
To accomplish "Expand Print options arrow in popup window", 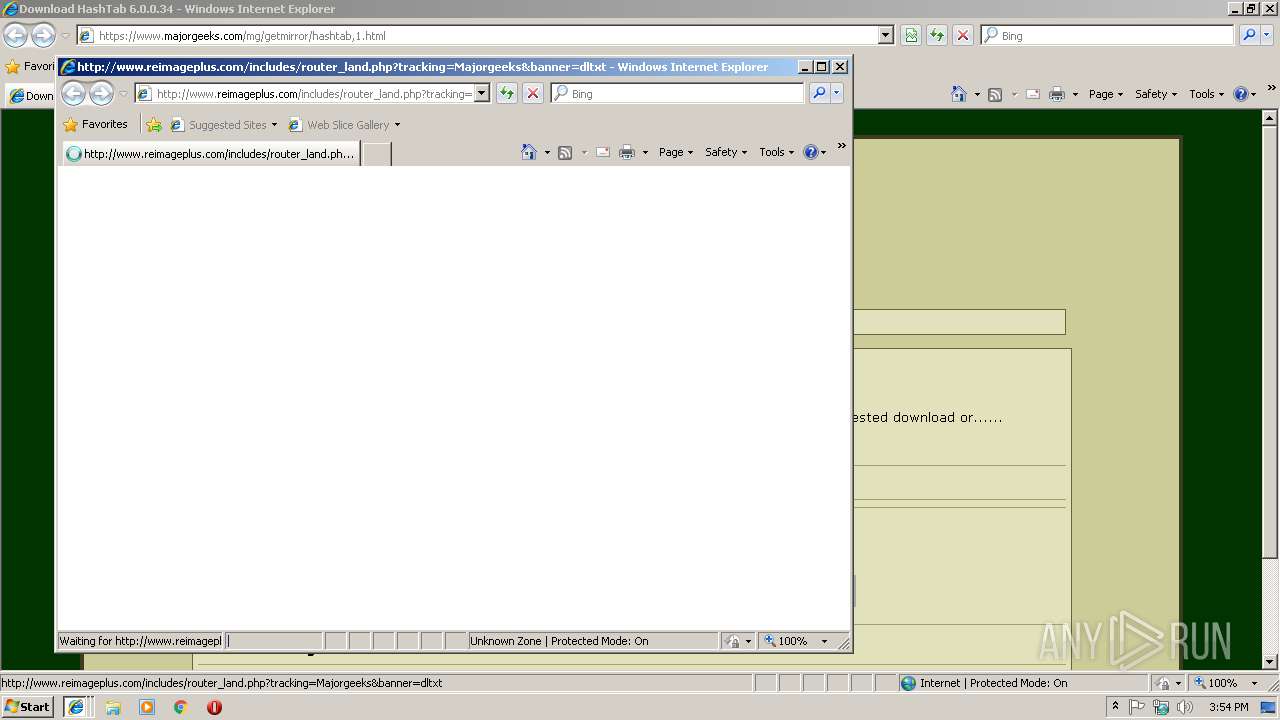I will coord(645,152).
